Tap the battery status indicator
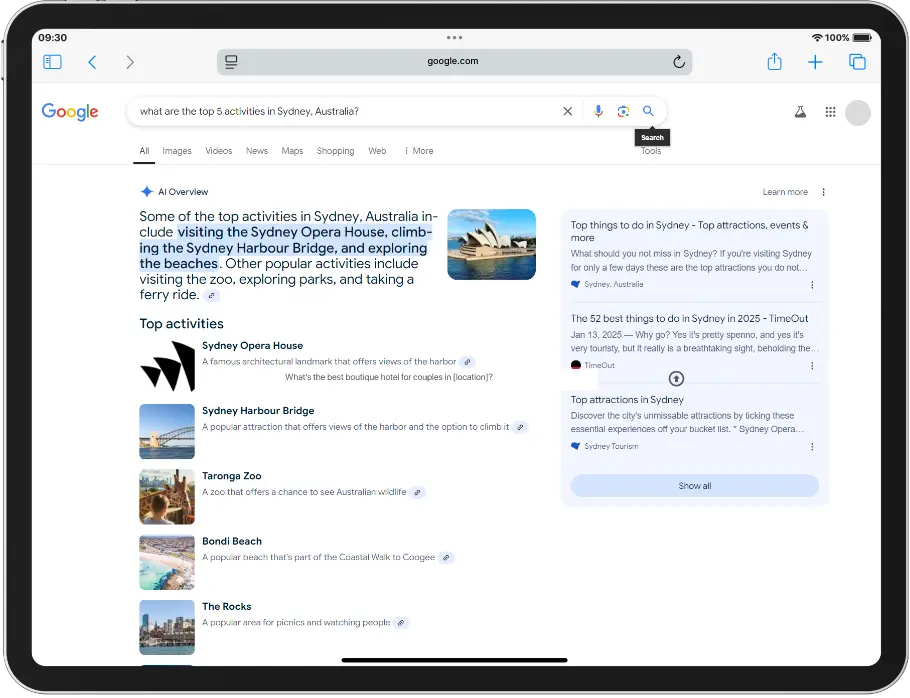Image resolution: width=910 pixels, height=698 pixels. 862,38
